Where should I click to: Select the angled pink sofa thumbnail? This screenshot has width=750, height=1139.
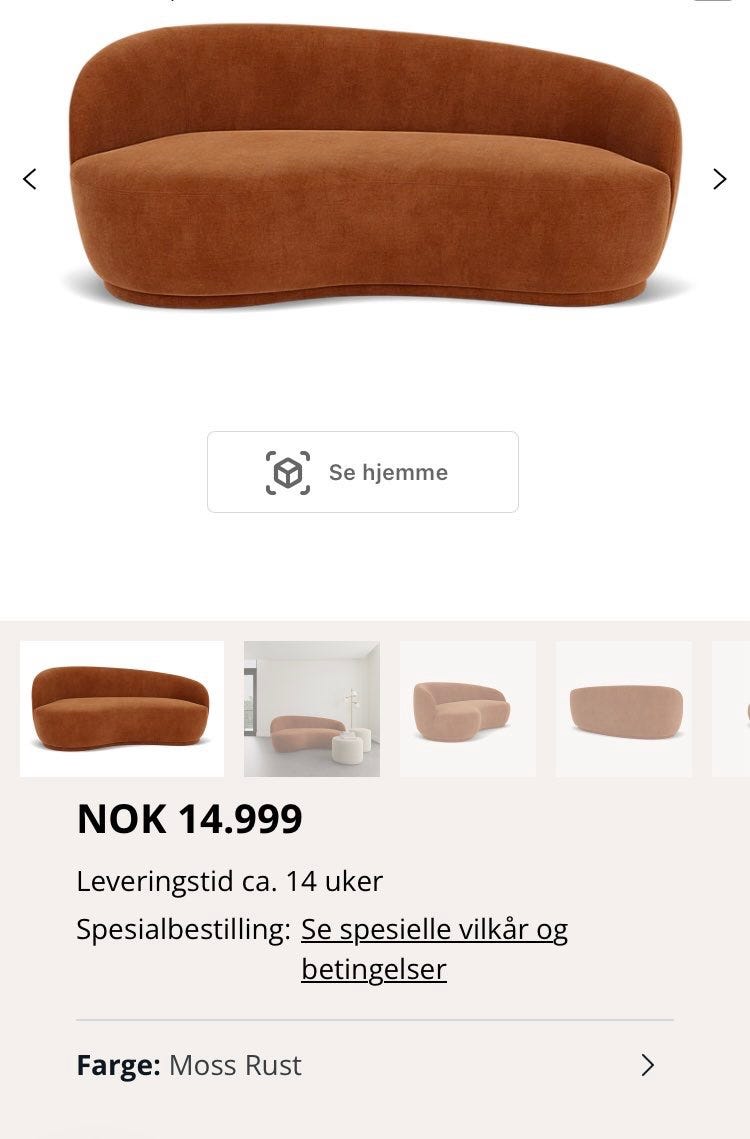pos(468,709)
